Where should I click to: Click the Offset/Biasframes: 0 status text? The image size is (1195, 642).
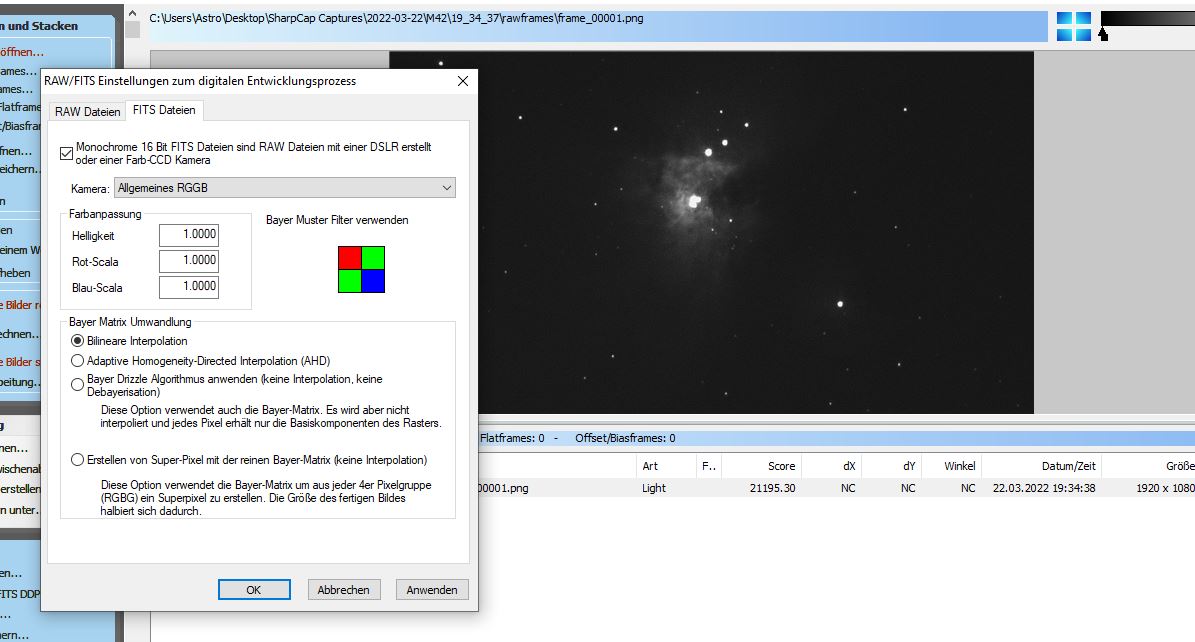pos(625,438)
